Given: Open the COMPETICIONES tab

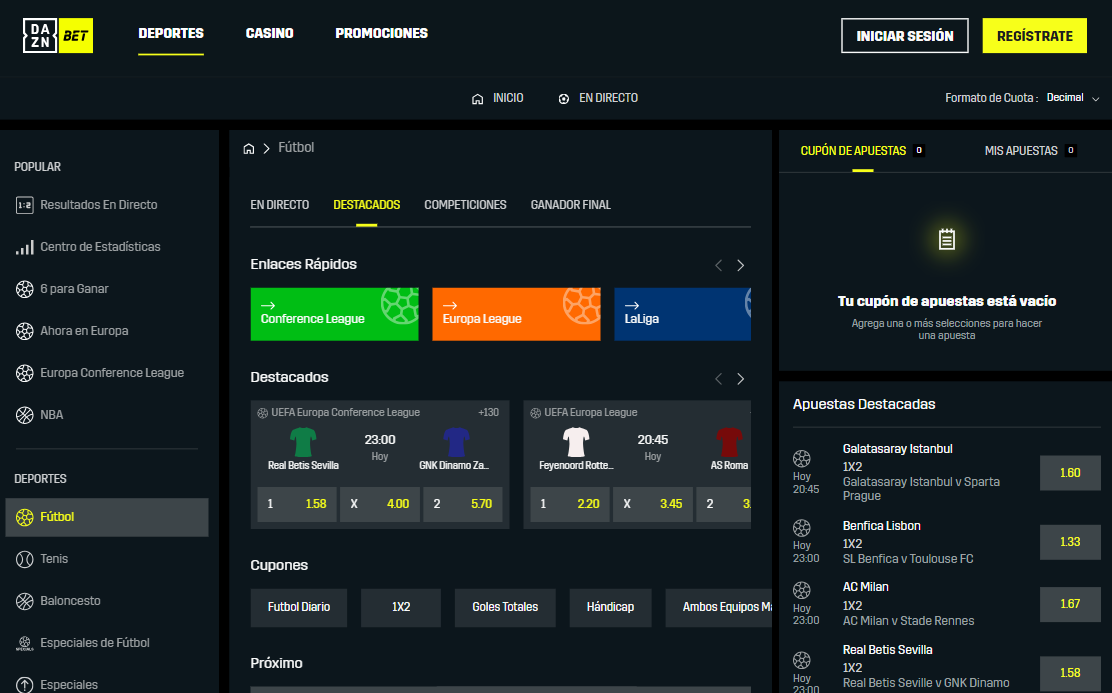Looking at the screenshot, I should point(464,204).
